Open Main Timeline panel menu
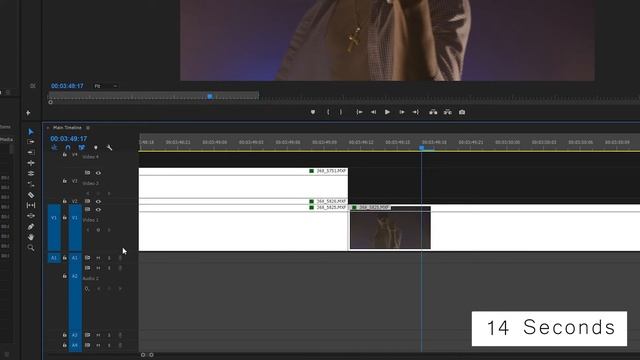Image resolution: width=640 pixels, height=360 pixels. (x=88, y=128)
